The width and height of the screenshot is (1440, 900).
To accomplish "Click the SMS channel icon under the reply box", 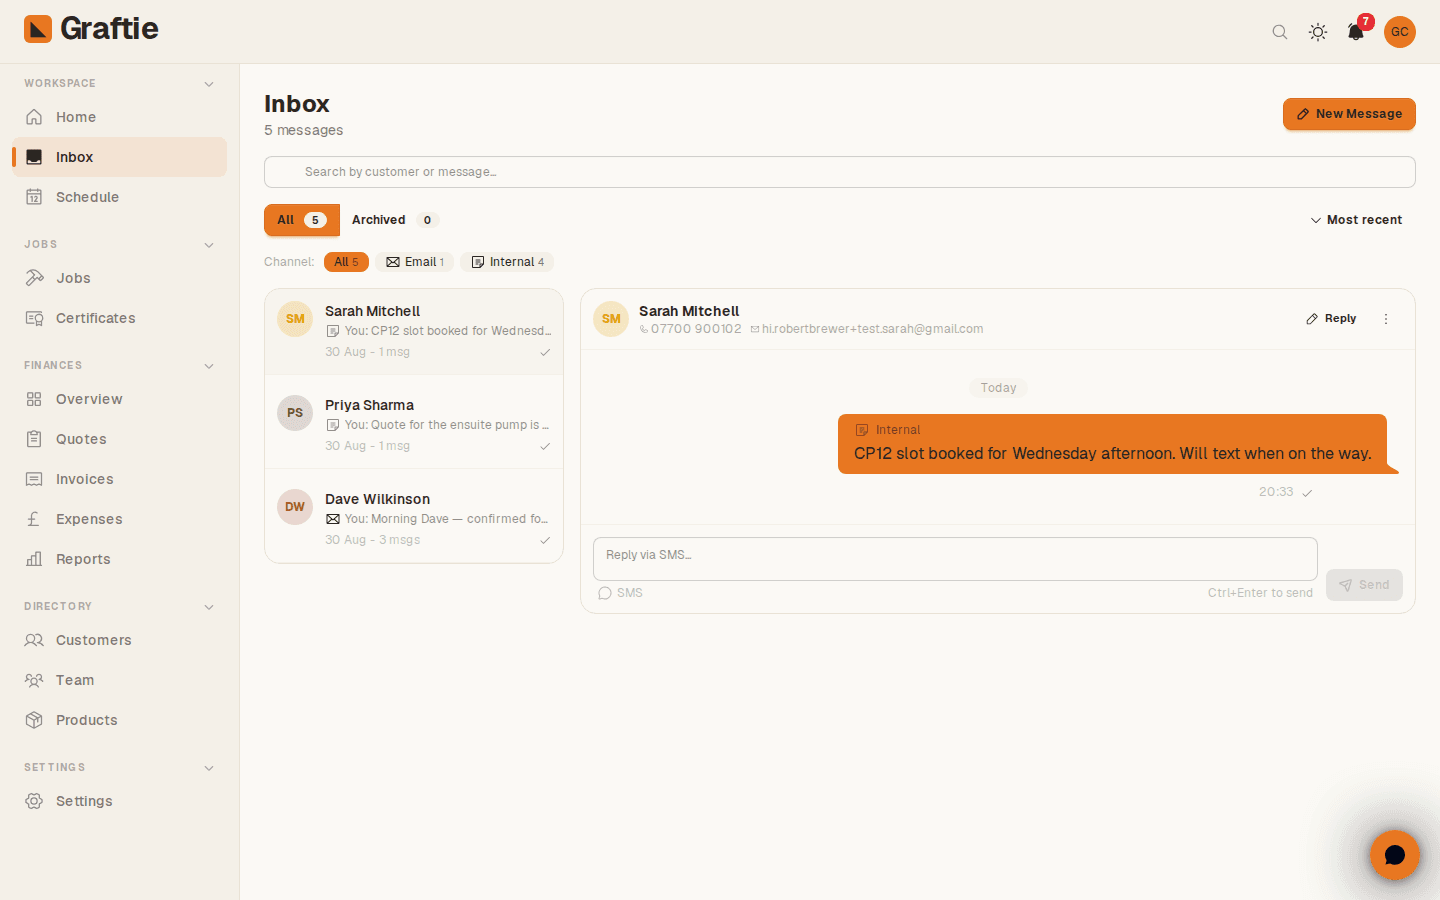I will [604, 593].
